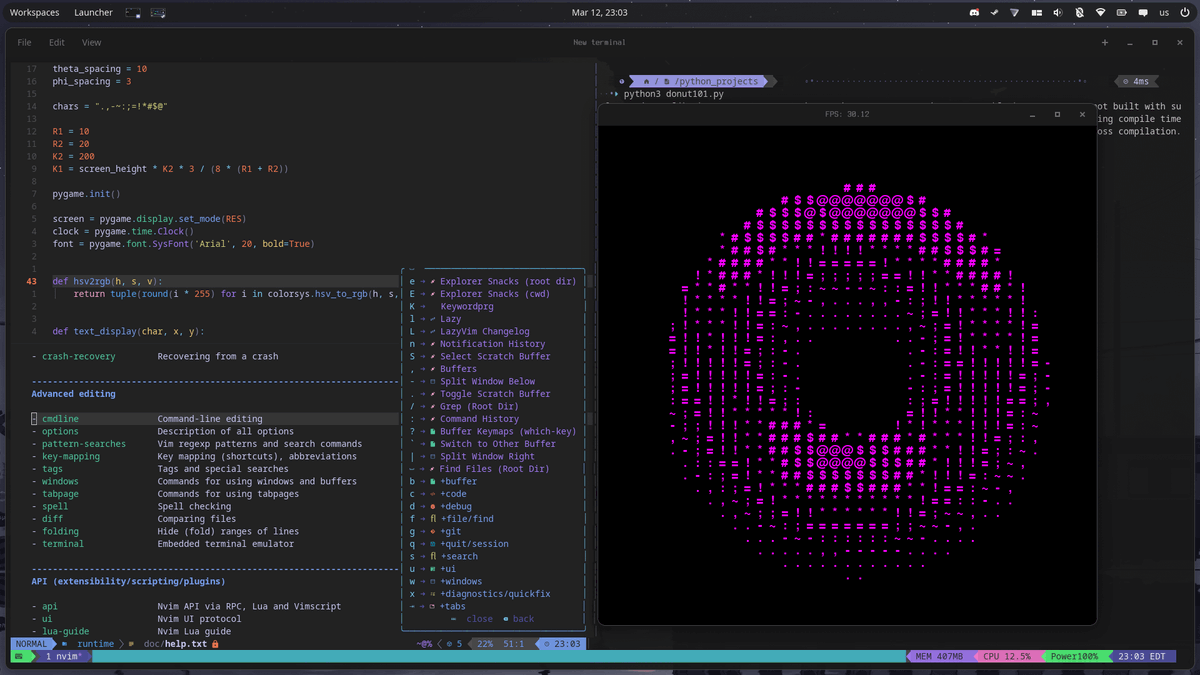This screenshot has height=675, width=1200.
Task: Open the battery status applet
Action: [x=1121, y=13]
